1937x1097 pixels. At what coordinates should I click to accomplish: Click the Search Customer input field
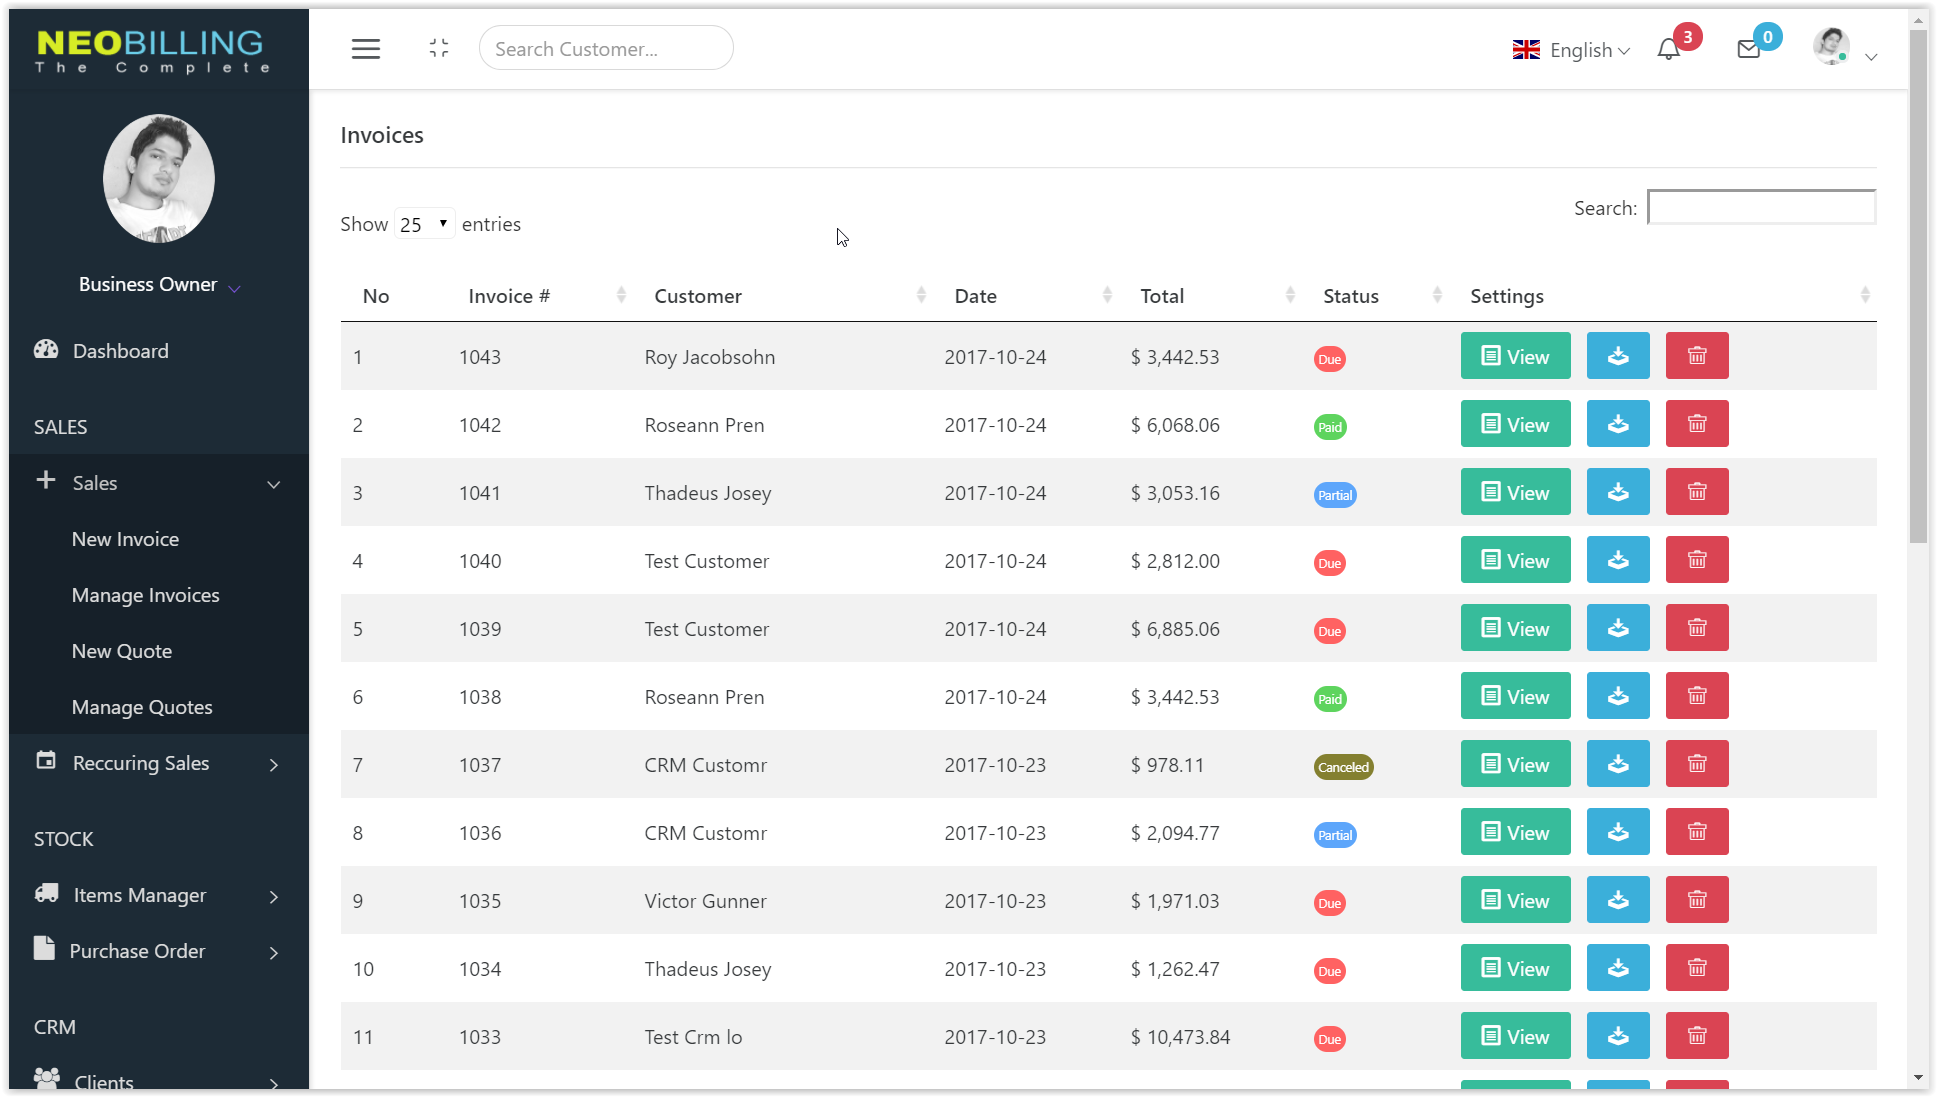[605, 49]
